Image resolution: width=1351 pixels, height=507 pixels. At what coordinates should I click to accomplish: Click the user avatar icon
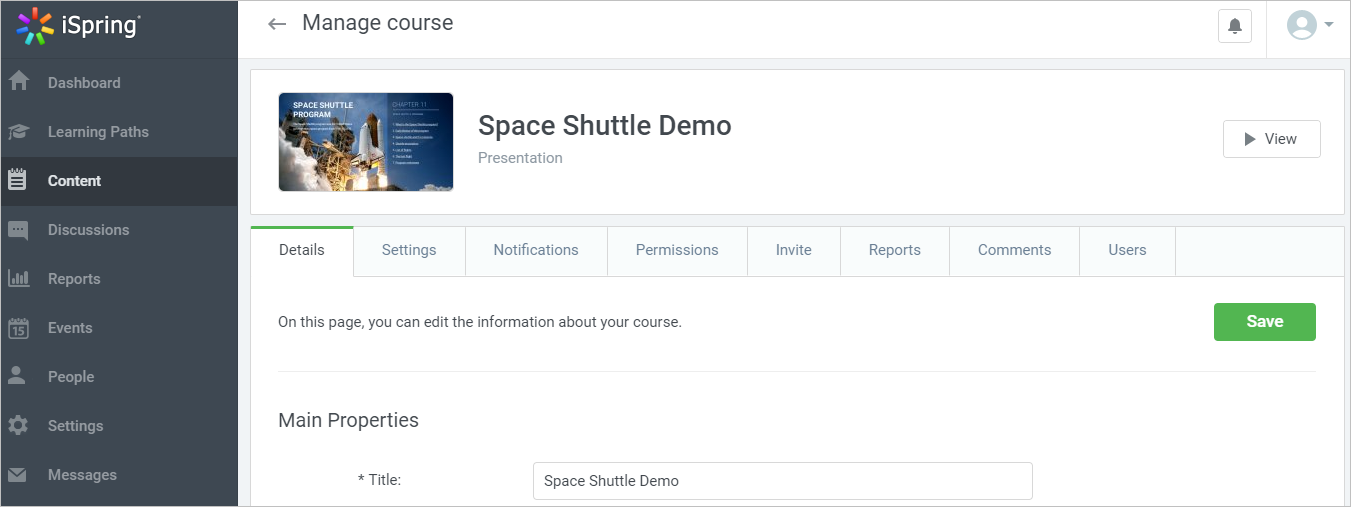point(1301,25)
